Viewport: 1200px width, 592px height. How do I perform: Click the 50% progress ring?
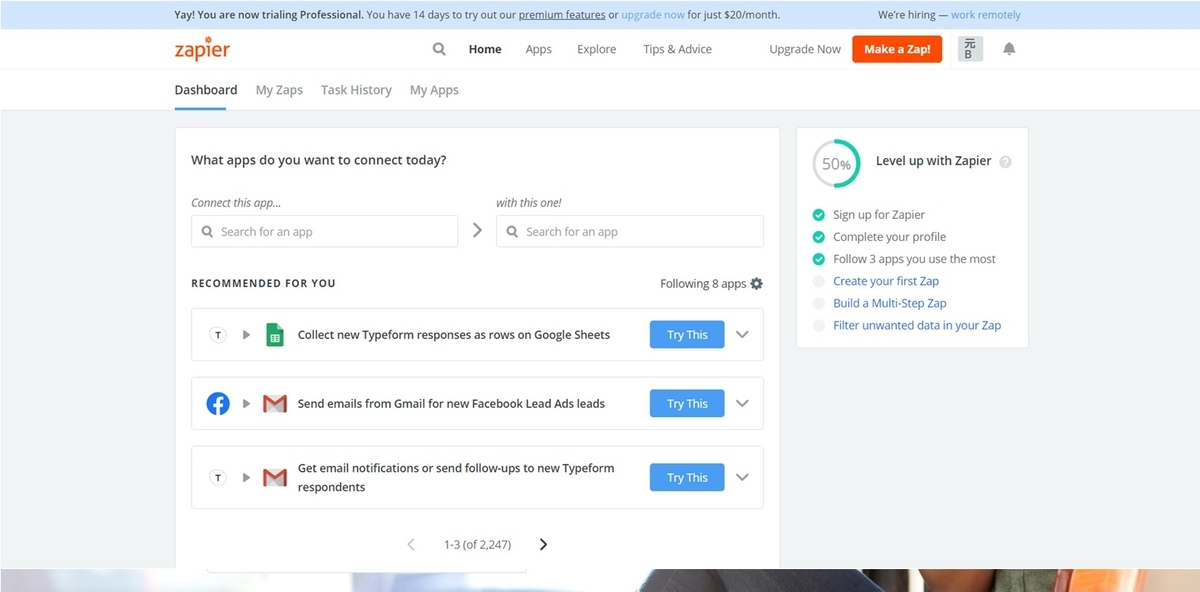[x=836, y=164]
